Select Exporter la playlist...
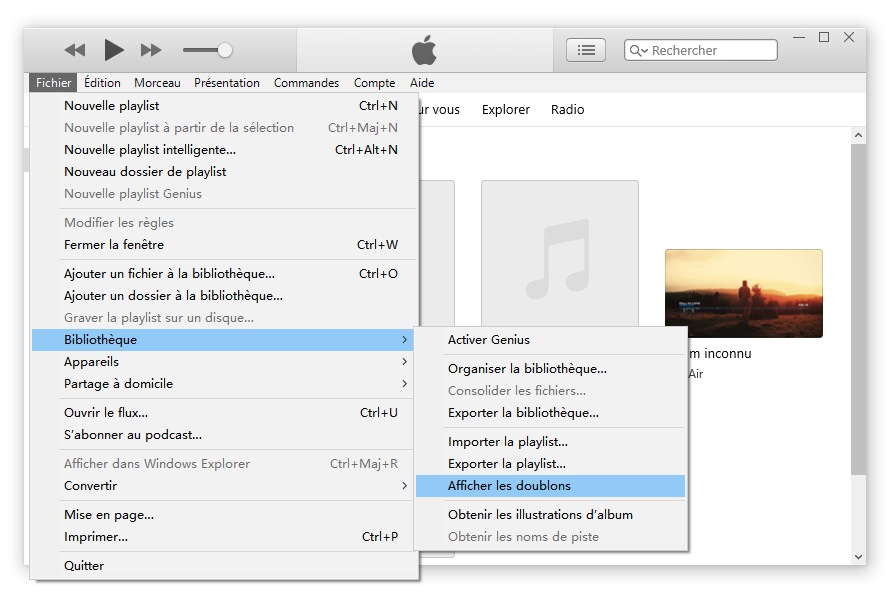This screenshot has width=896, height=603. (550, 464)
